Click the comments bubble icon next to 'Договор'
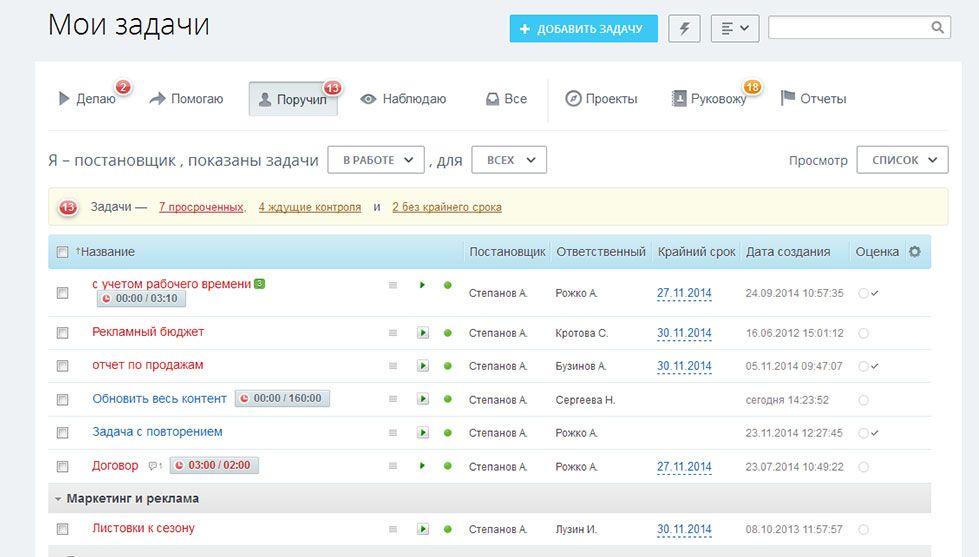This screenshot has height=557, width=979. tap(155, 466)
